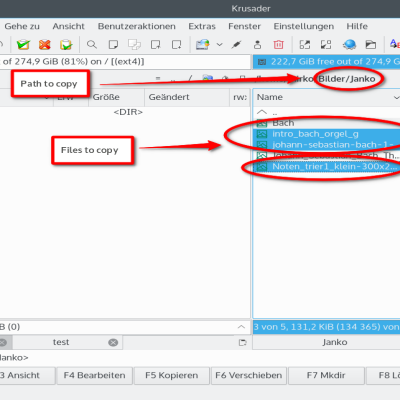Click the note icon with an arrow

[155, 44]
